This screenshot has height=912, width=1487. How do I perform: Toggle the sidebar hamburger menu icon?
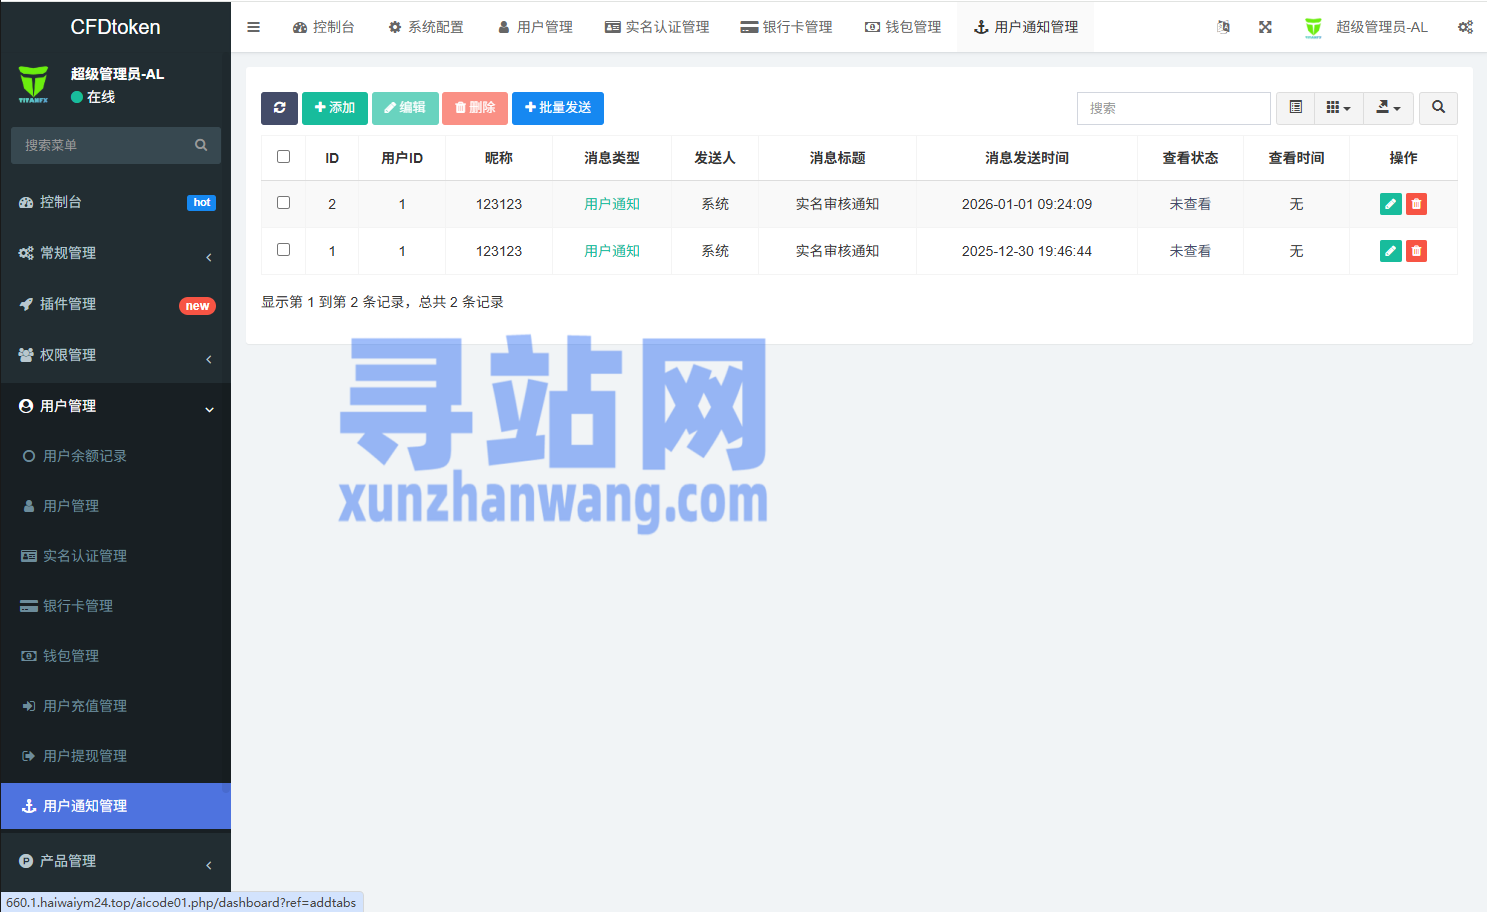click(254, 27)
